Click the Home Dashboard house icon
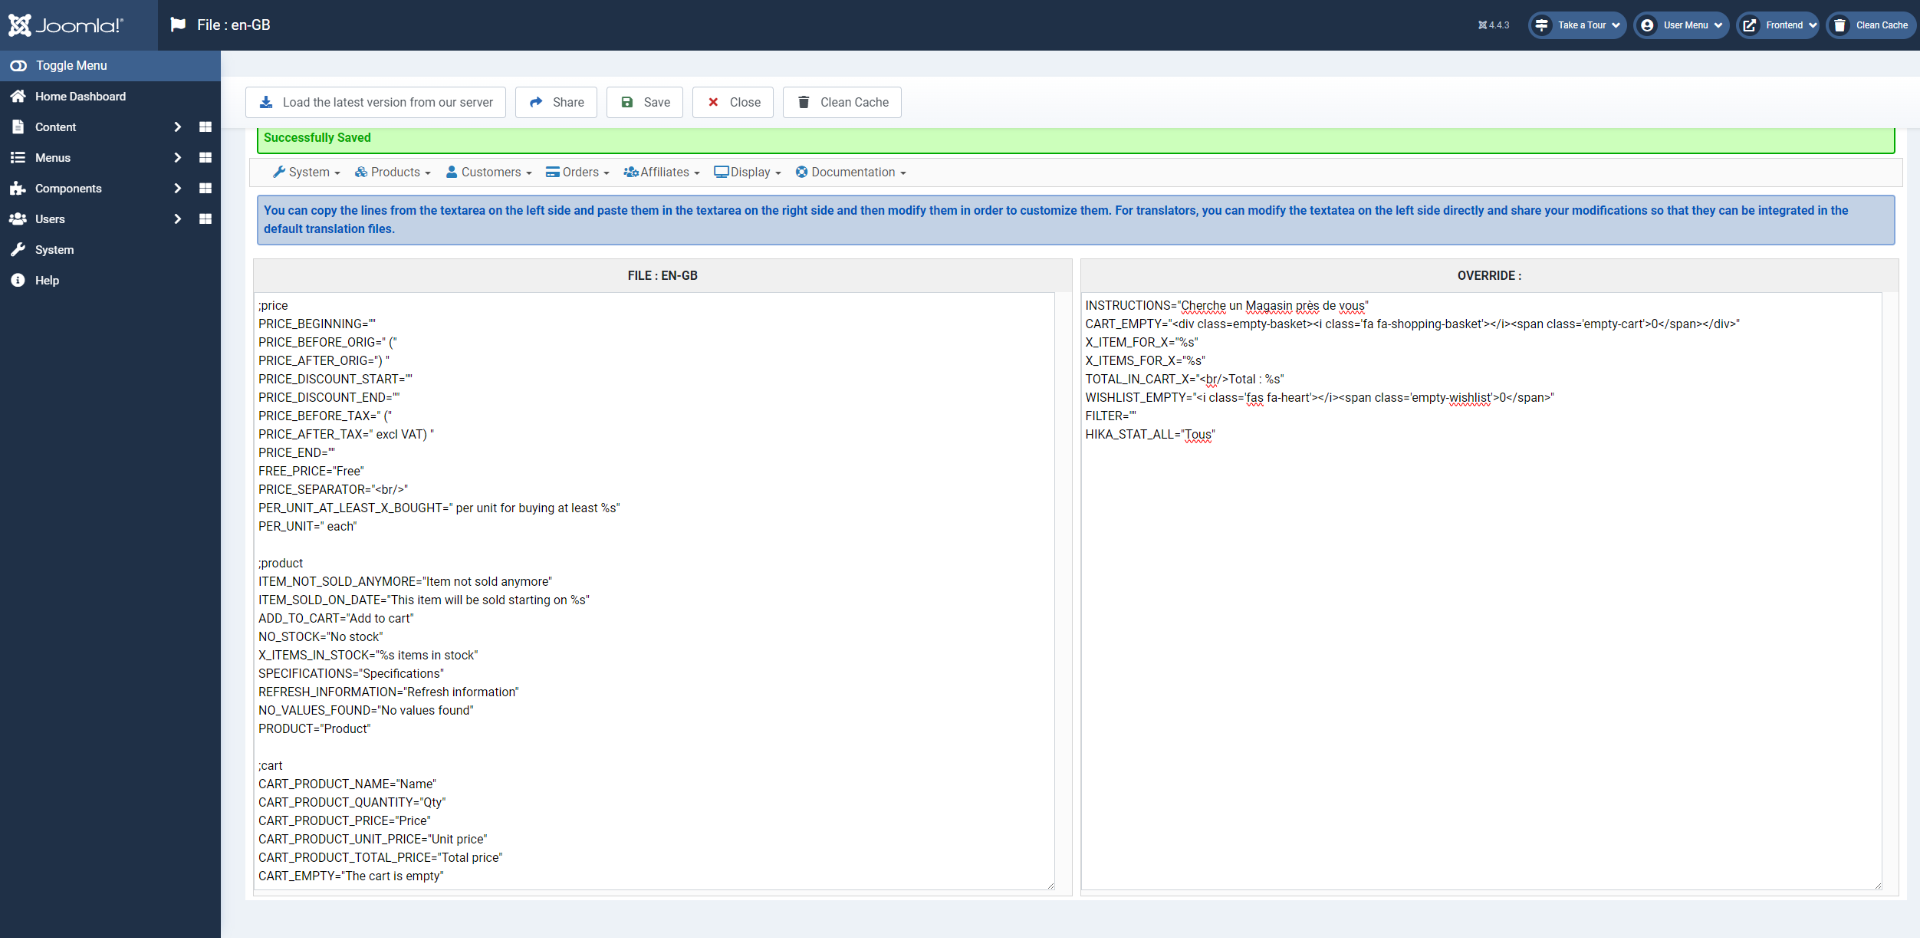This screenshot has height=938, width=1920. pos(18,96)
